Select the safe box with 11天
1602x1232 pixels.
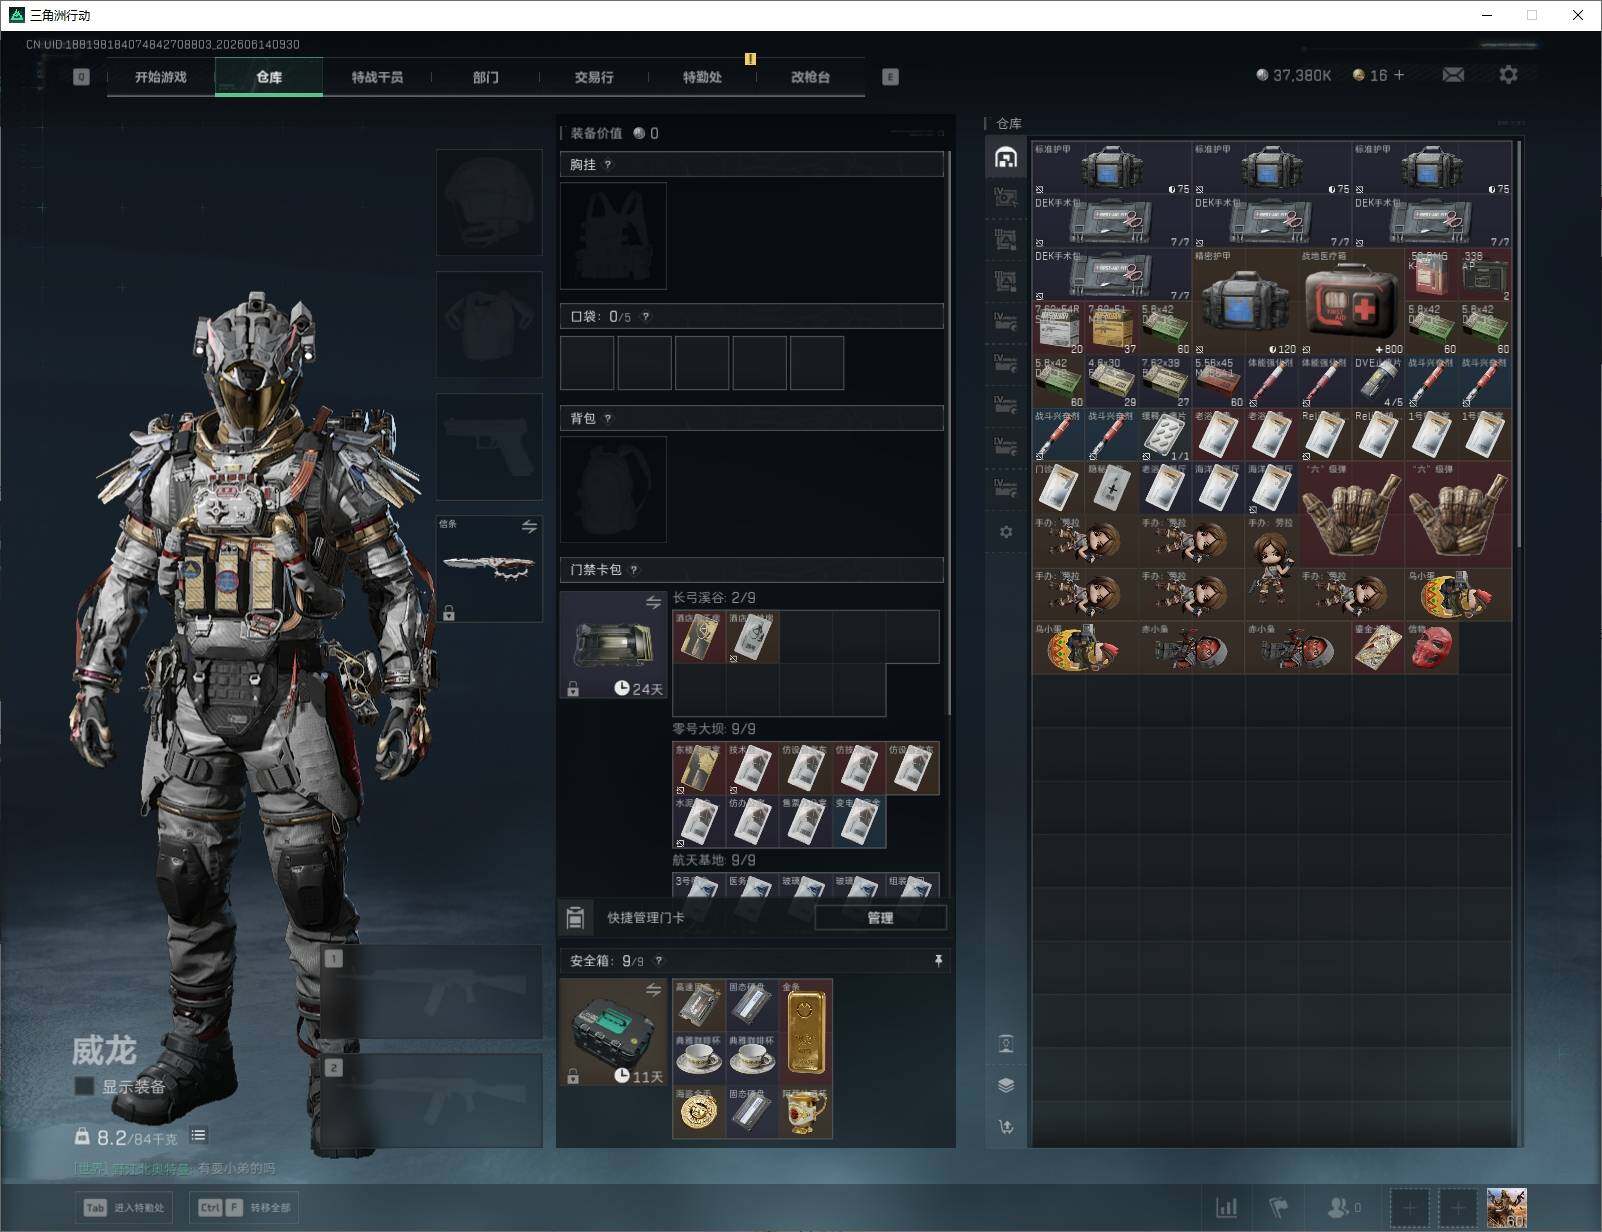[613, 1032]
